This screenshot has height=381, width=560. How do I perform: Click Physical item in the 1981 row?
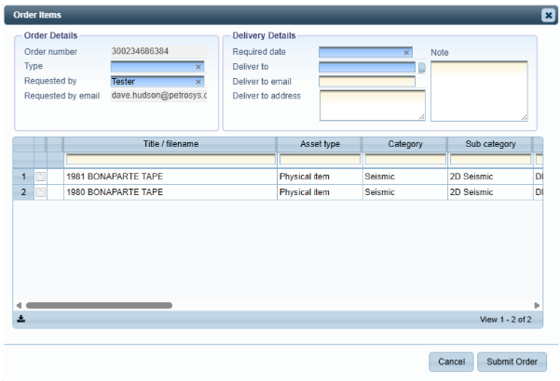coord(304,176)
